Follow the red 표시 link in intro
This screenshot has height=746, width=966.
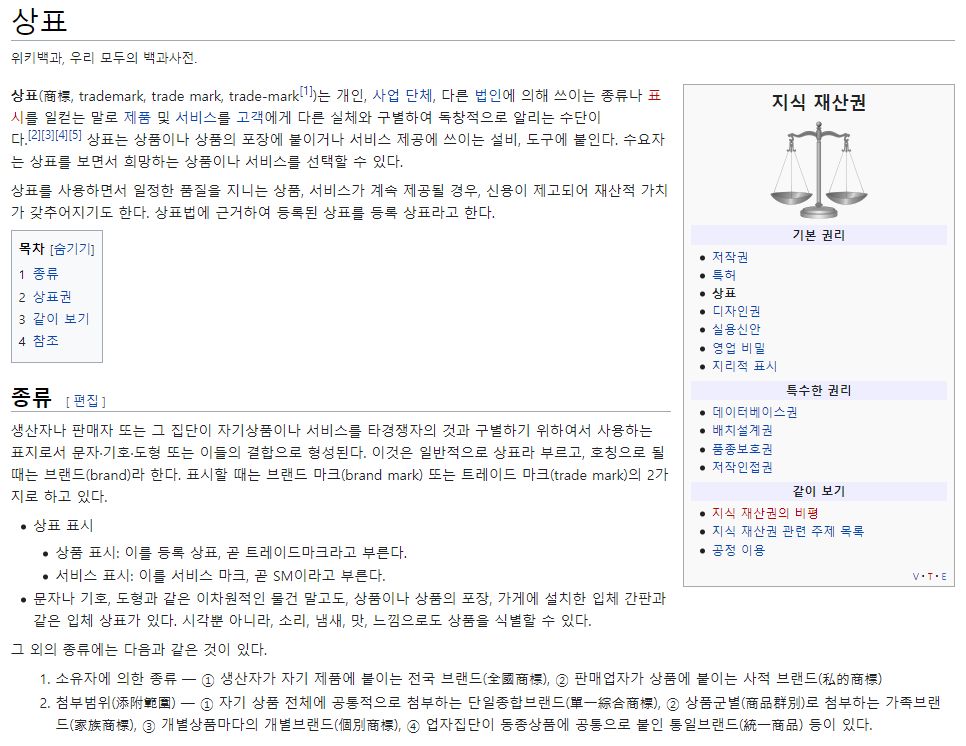654,95
